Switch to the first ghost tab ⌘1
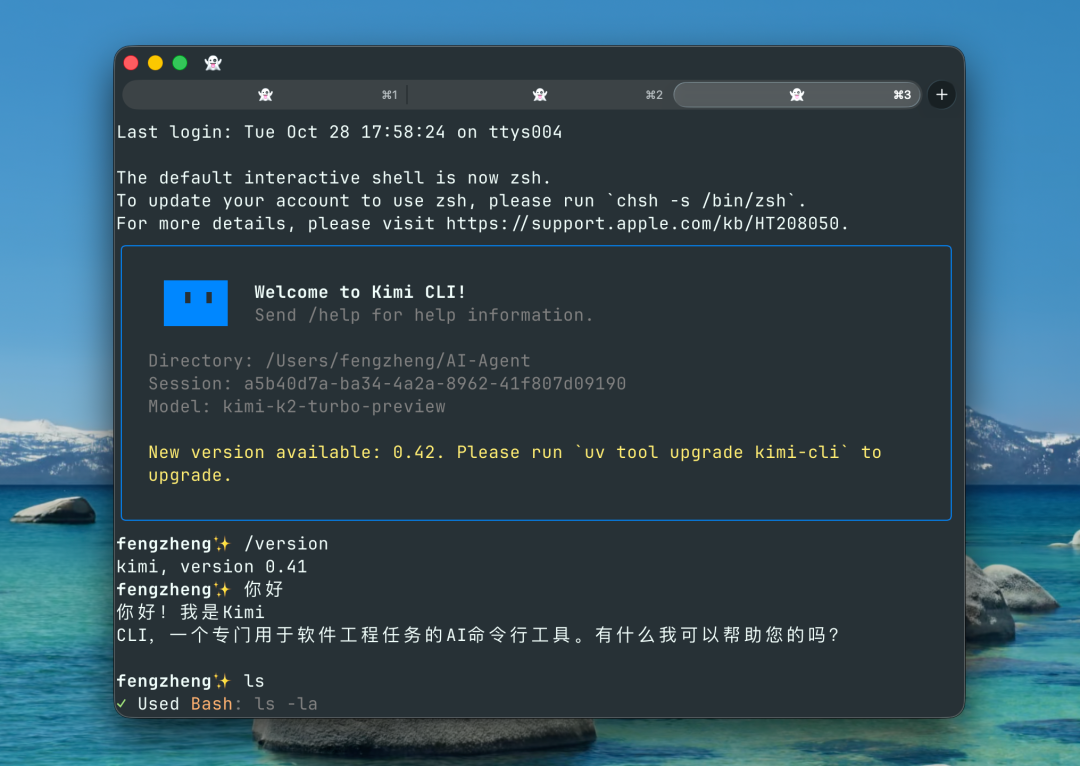Image resolution: width=1080 pixels, height=766 pixels. [x=265, y=94]
